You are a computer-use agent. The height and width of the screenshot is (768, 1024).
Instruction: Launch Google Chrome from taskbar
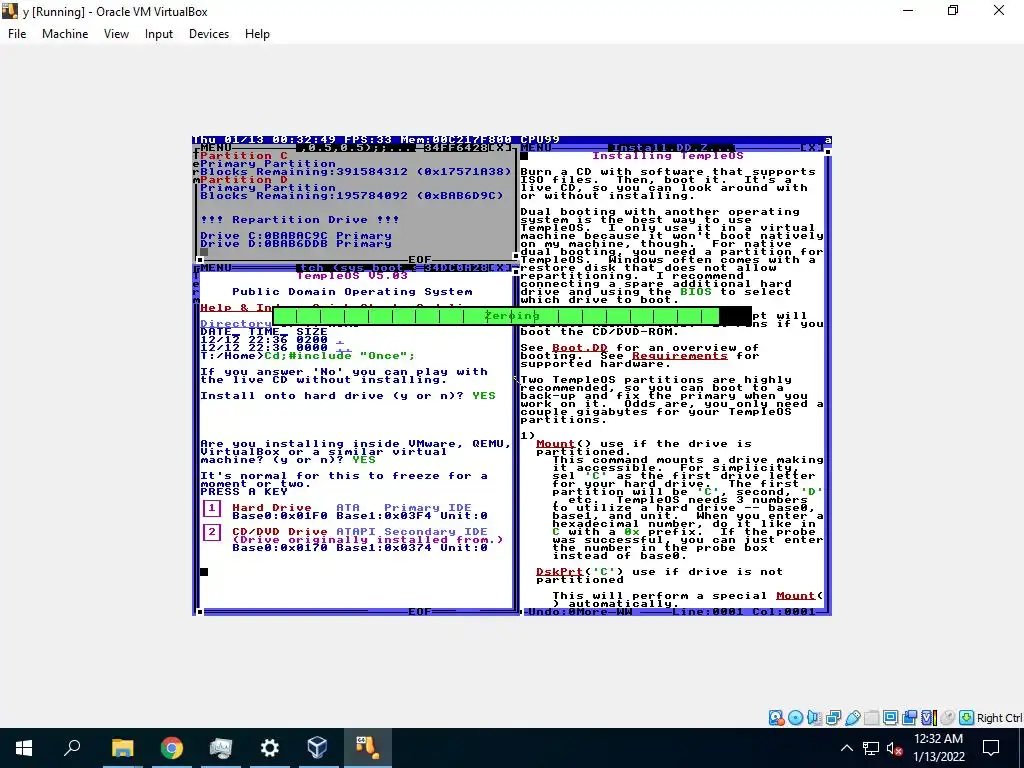tap(172, 748)
